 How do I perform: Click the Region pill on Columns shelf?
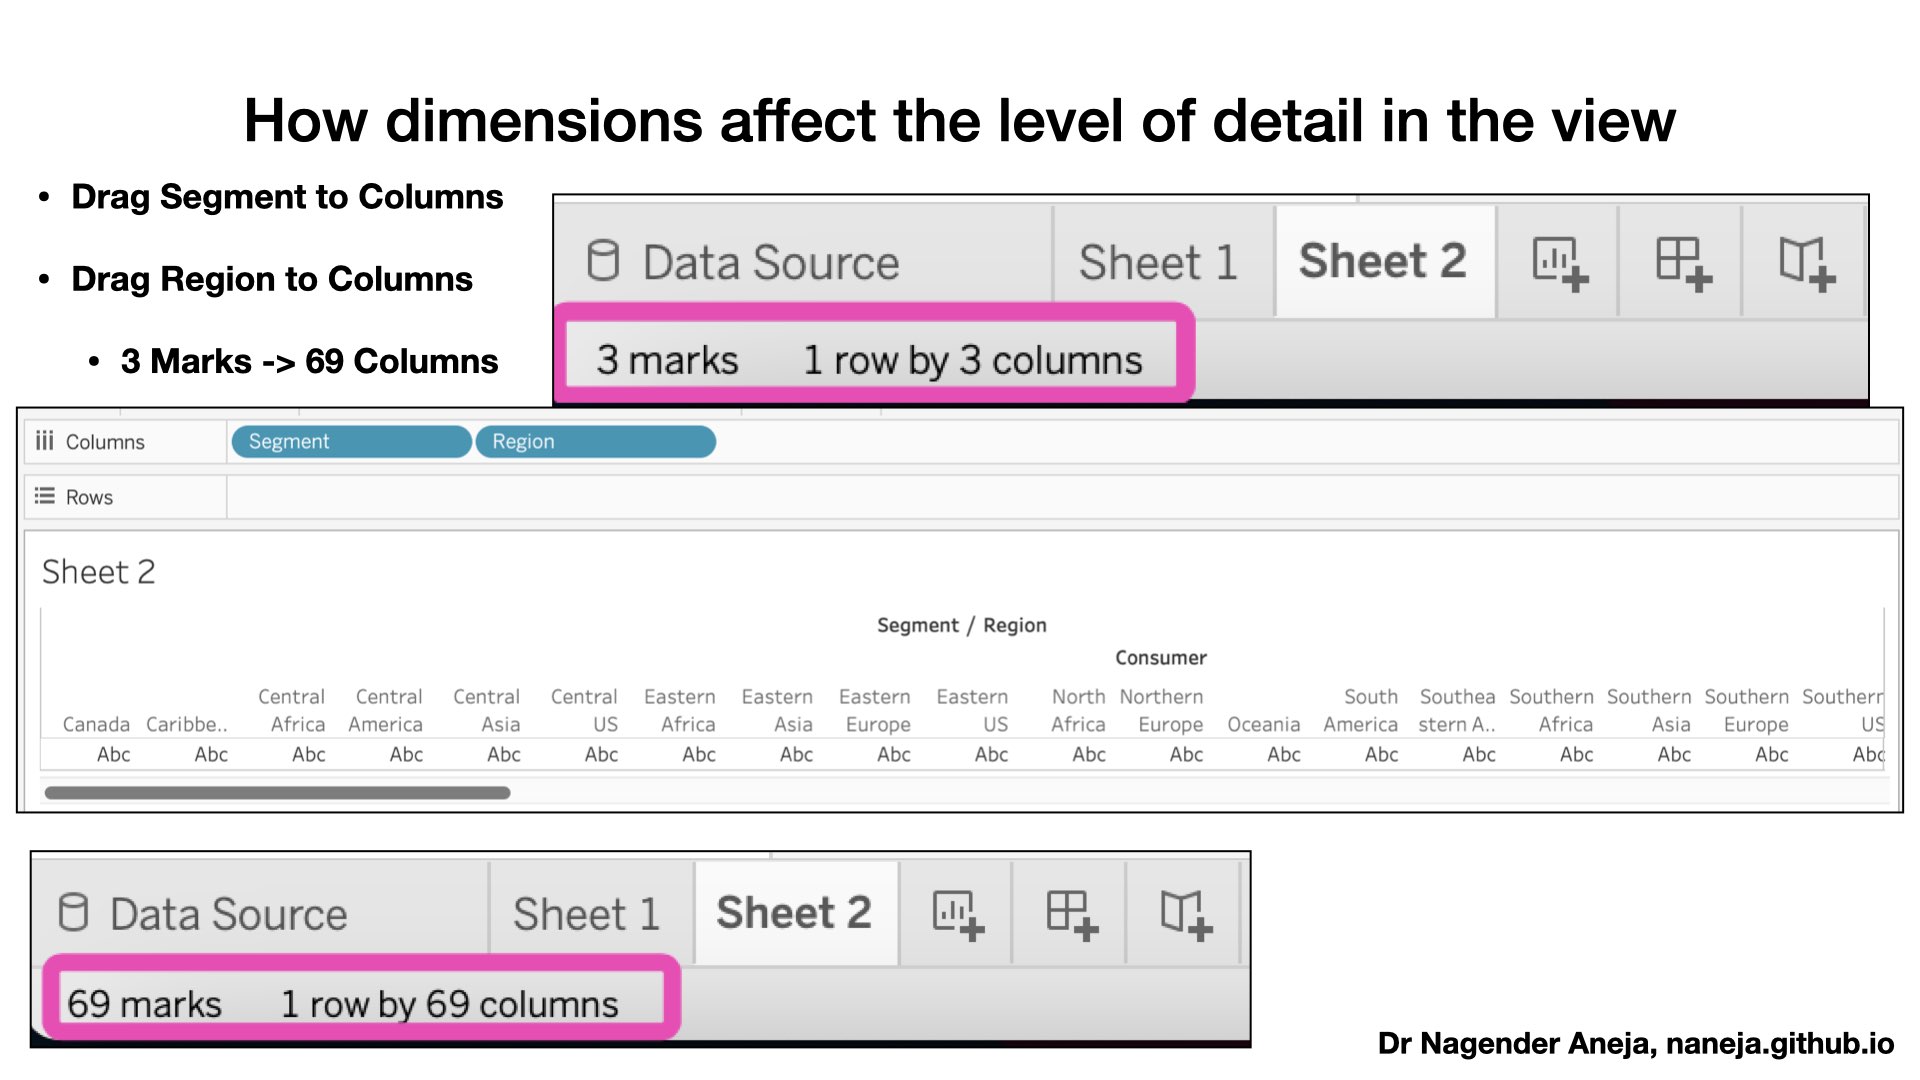click(595, 442)
